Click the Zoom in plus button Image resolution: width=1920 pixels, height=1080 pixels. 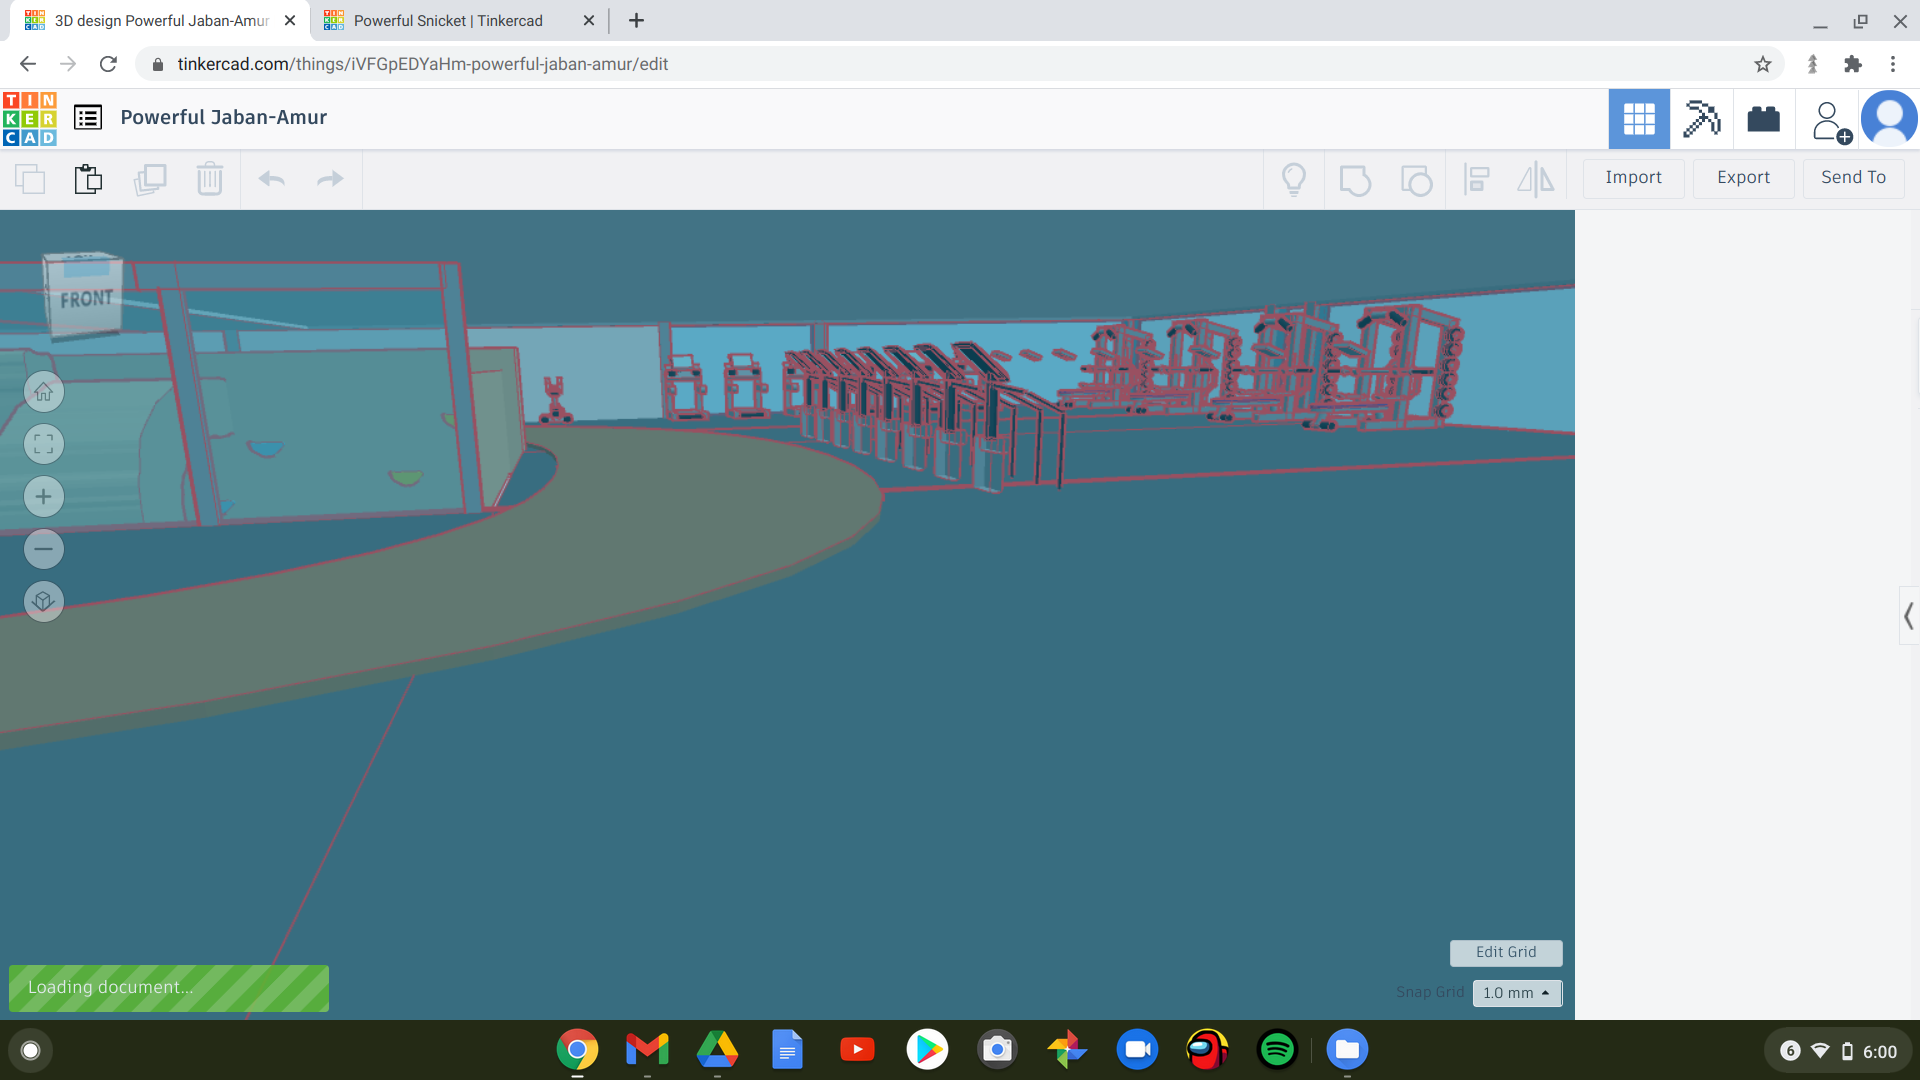pyautogui.click(x=44, y=497)
